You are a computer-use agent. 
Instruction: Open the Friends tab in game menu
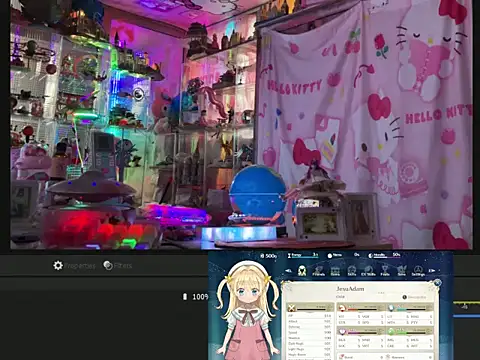319,270
